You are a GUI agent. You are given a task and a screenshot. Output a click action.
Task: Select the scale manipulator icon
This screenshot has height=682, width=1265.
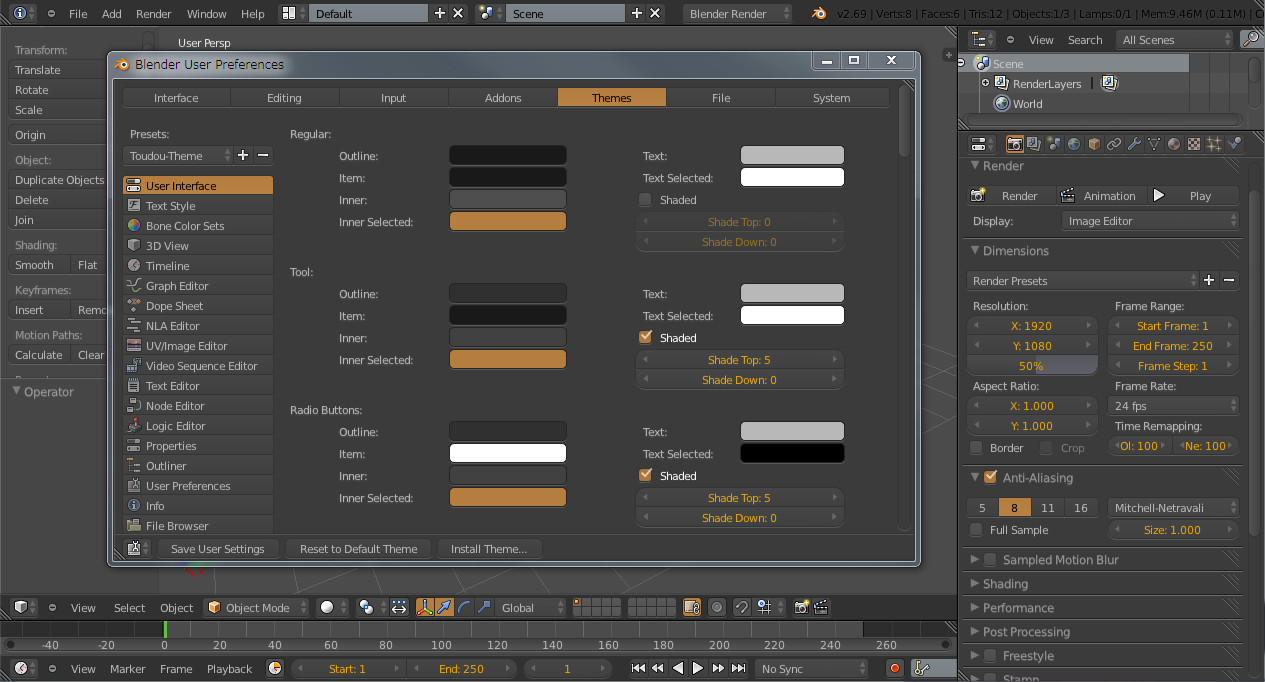point(484,607)
